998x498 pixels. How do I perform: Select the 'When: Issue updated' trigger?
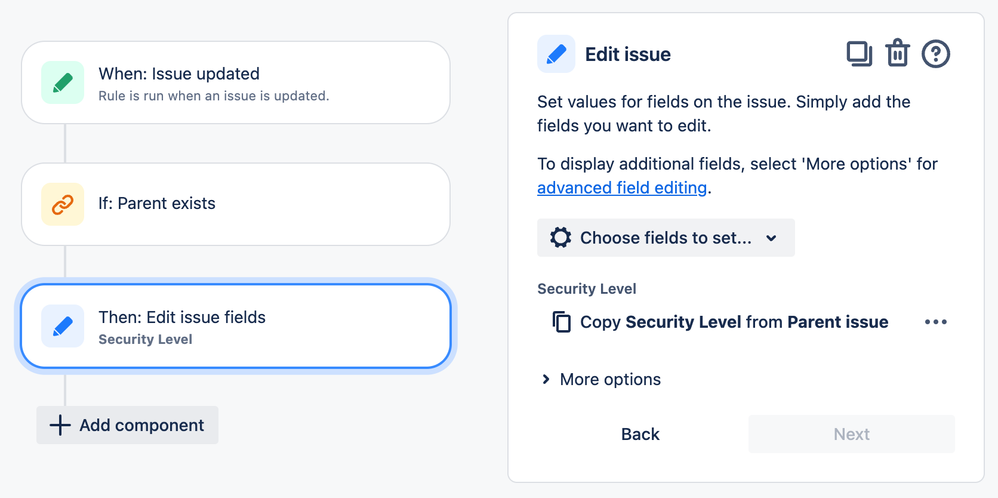click(x=235, y=82)
